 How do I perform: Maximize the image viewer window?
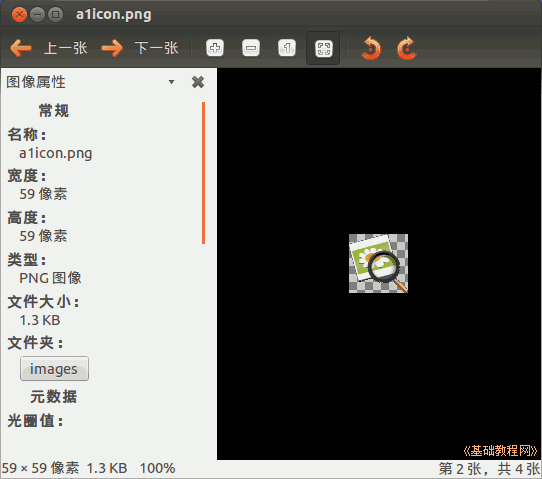click(x=55, y=15)
